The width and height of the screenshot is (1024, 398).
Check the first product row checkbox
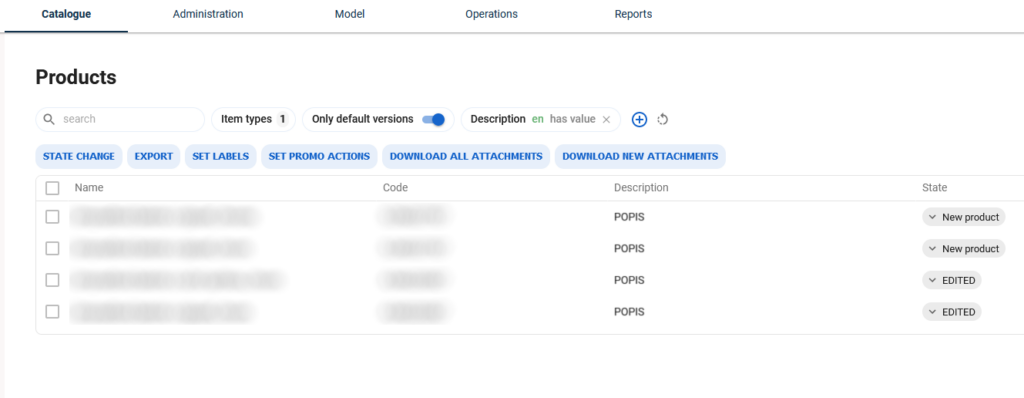(x=52, y=217)
